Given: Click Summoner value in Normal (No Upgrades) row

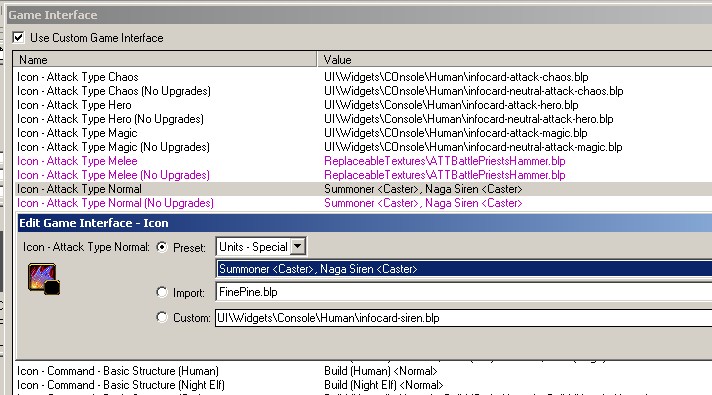Looking at the screenshot, I should tap(423, 203).
